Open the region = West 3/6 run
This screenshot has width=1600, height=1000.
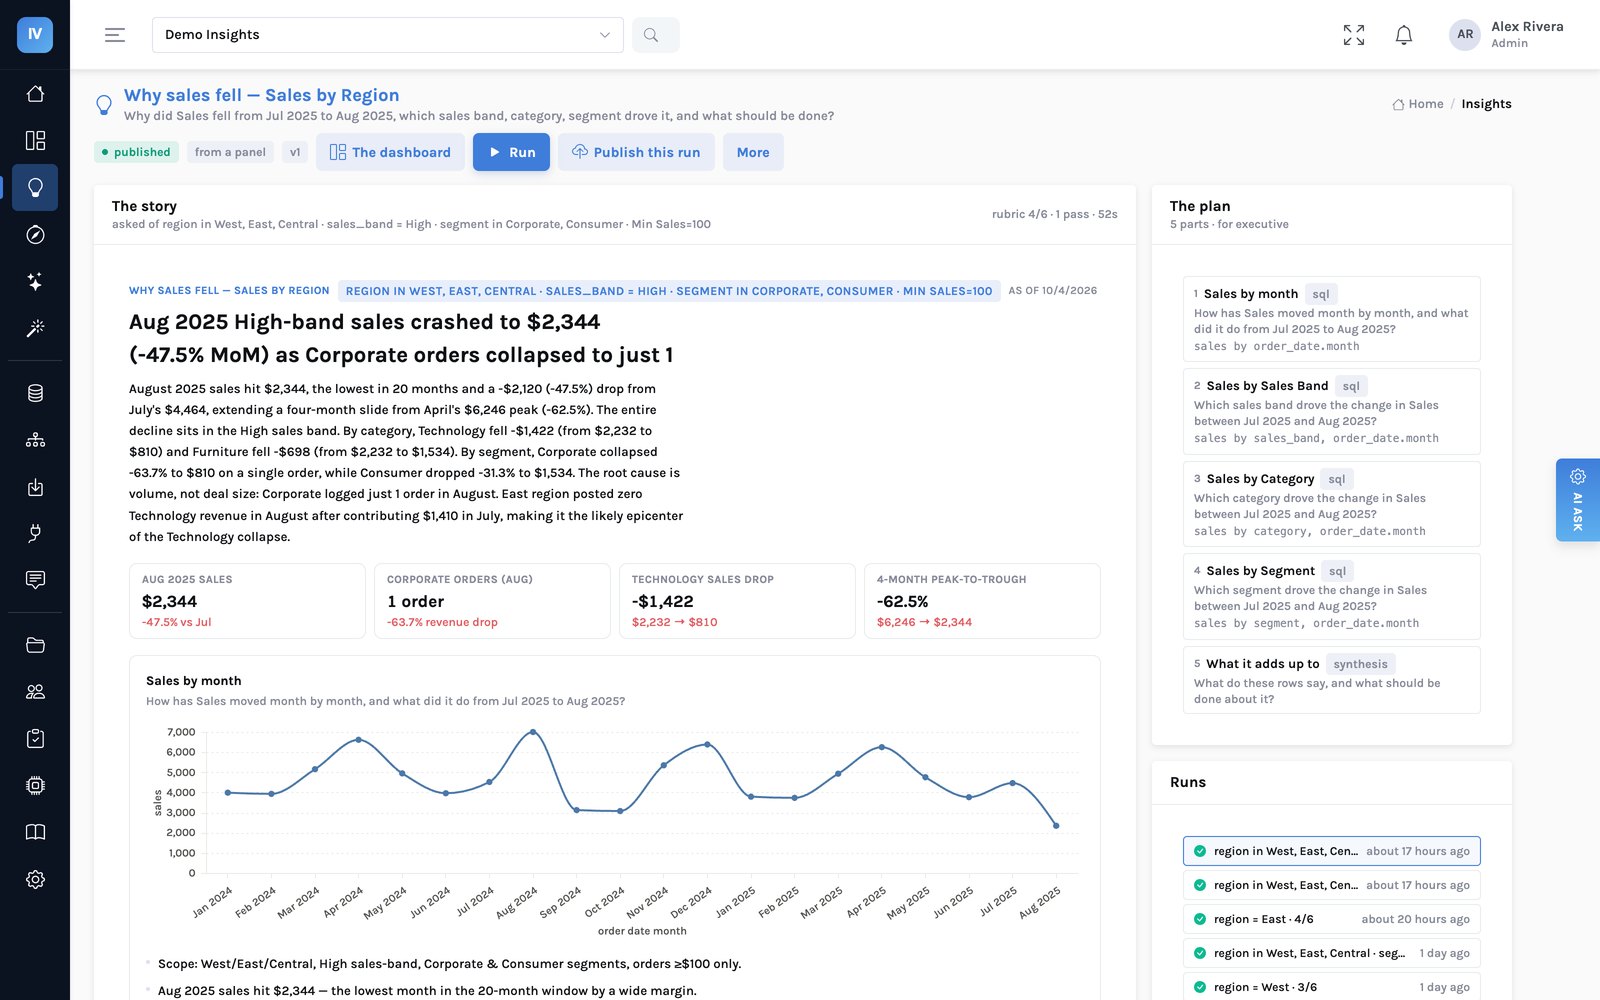[1331, 986]
